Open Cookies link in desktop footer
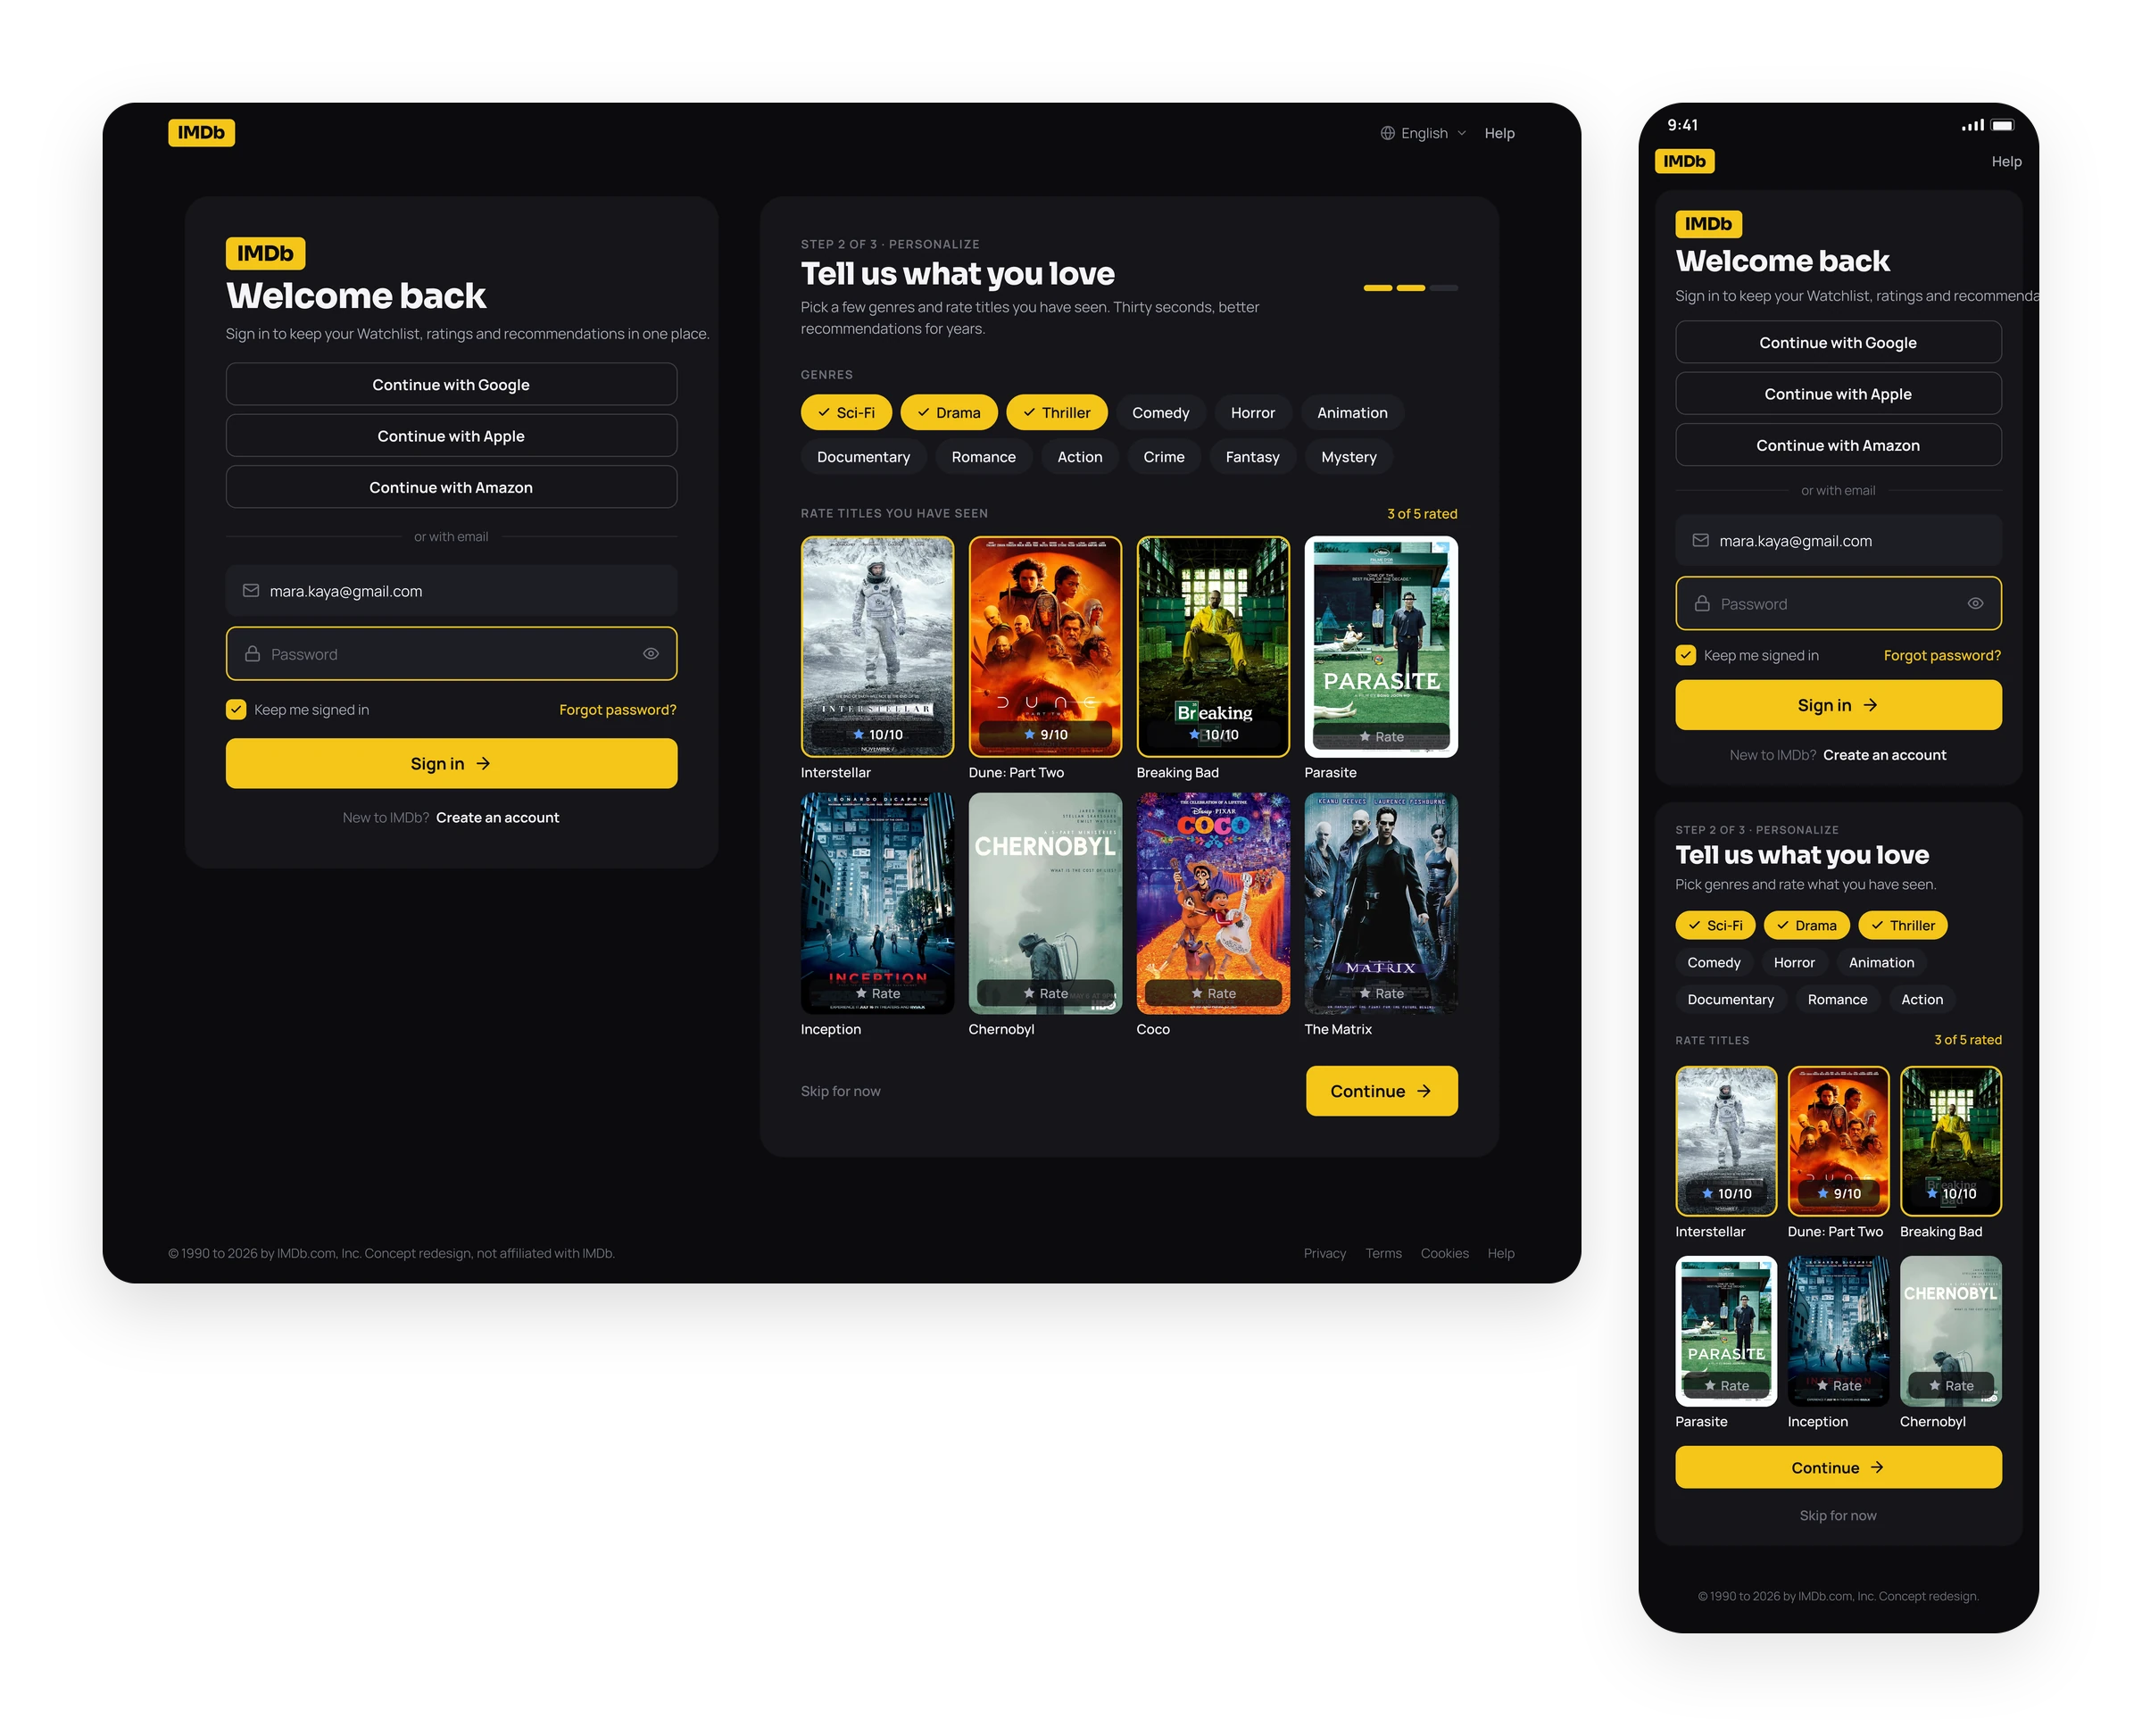 tap(1444, 1253)
